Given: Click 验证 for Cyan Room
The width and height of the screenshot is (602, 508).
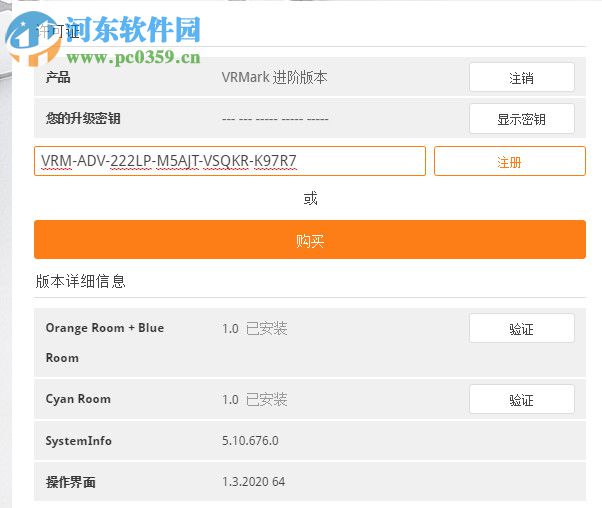Looking at the screenshot, I should [x=521, y=399].
